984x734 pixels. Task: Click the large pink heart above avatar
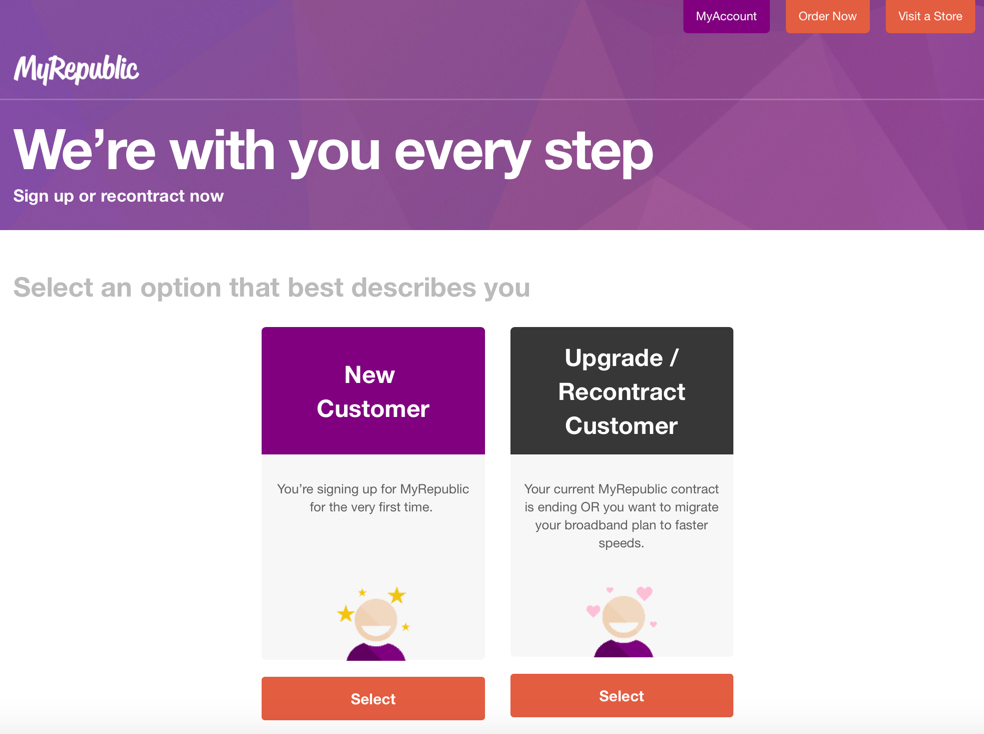click(644, 593)
